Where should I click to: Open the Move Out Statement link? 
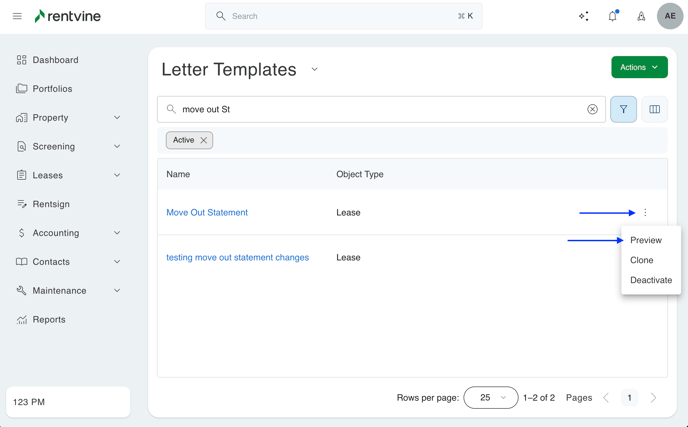click(x=207, y=212)
